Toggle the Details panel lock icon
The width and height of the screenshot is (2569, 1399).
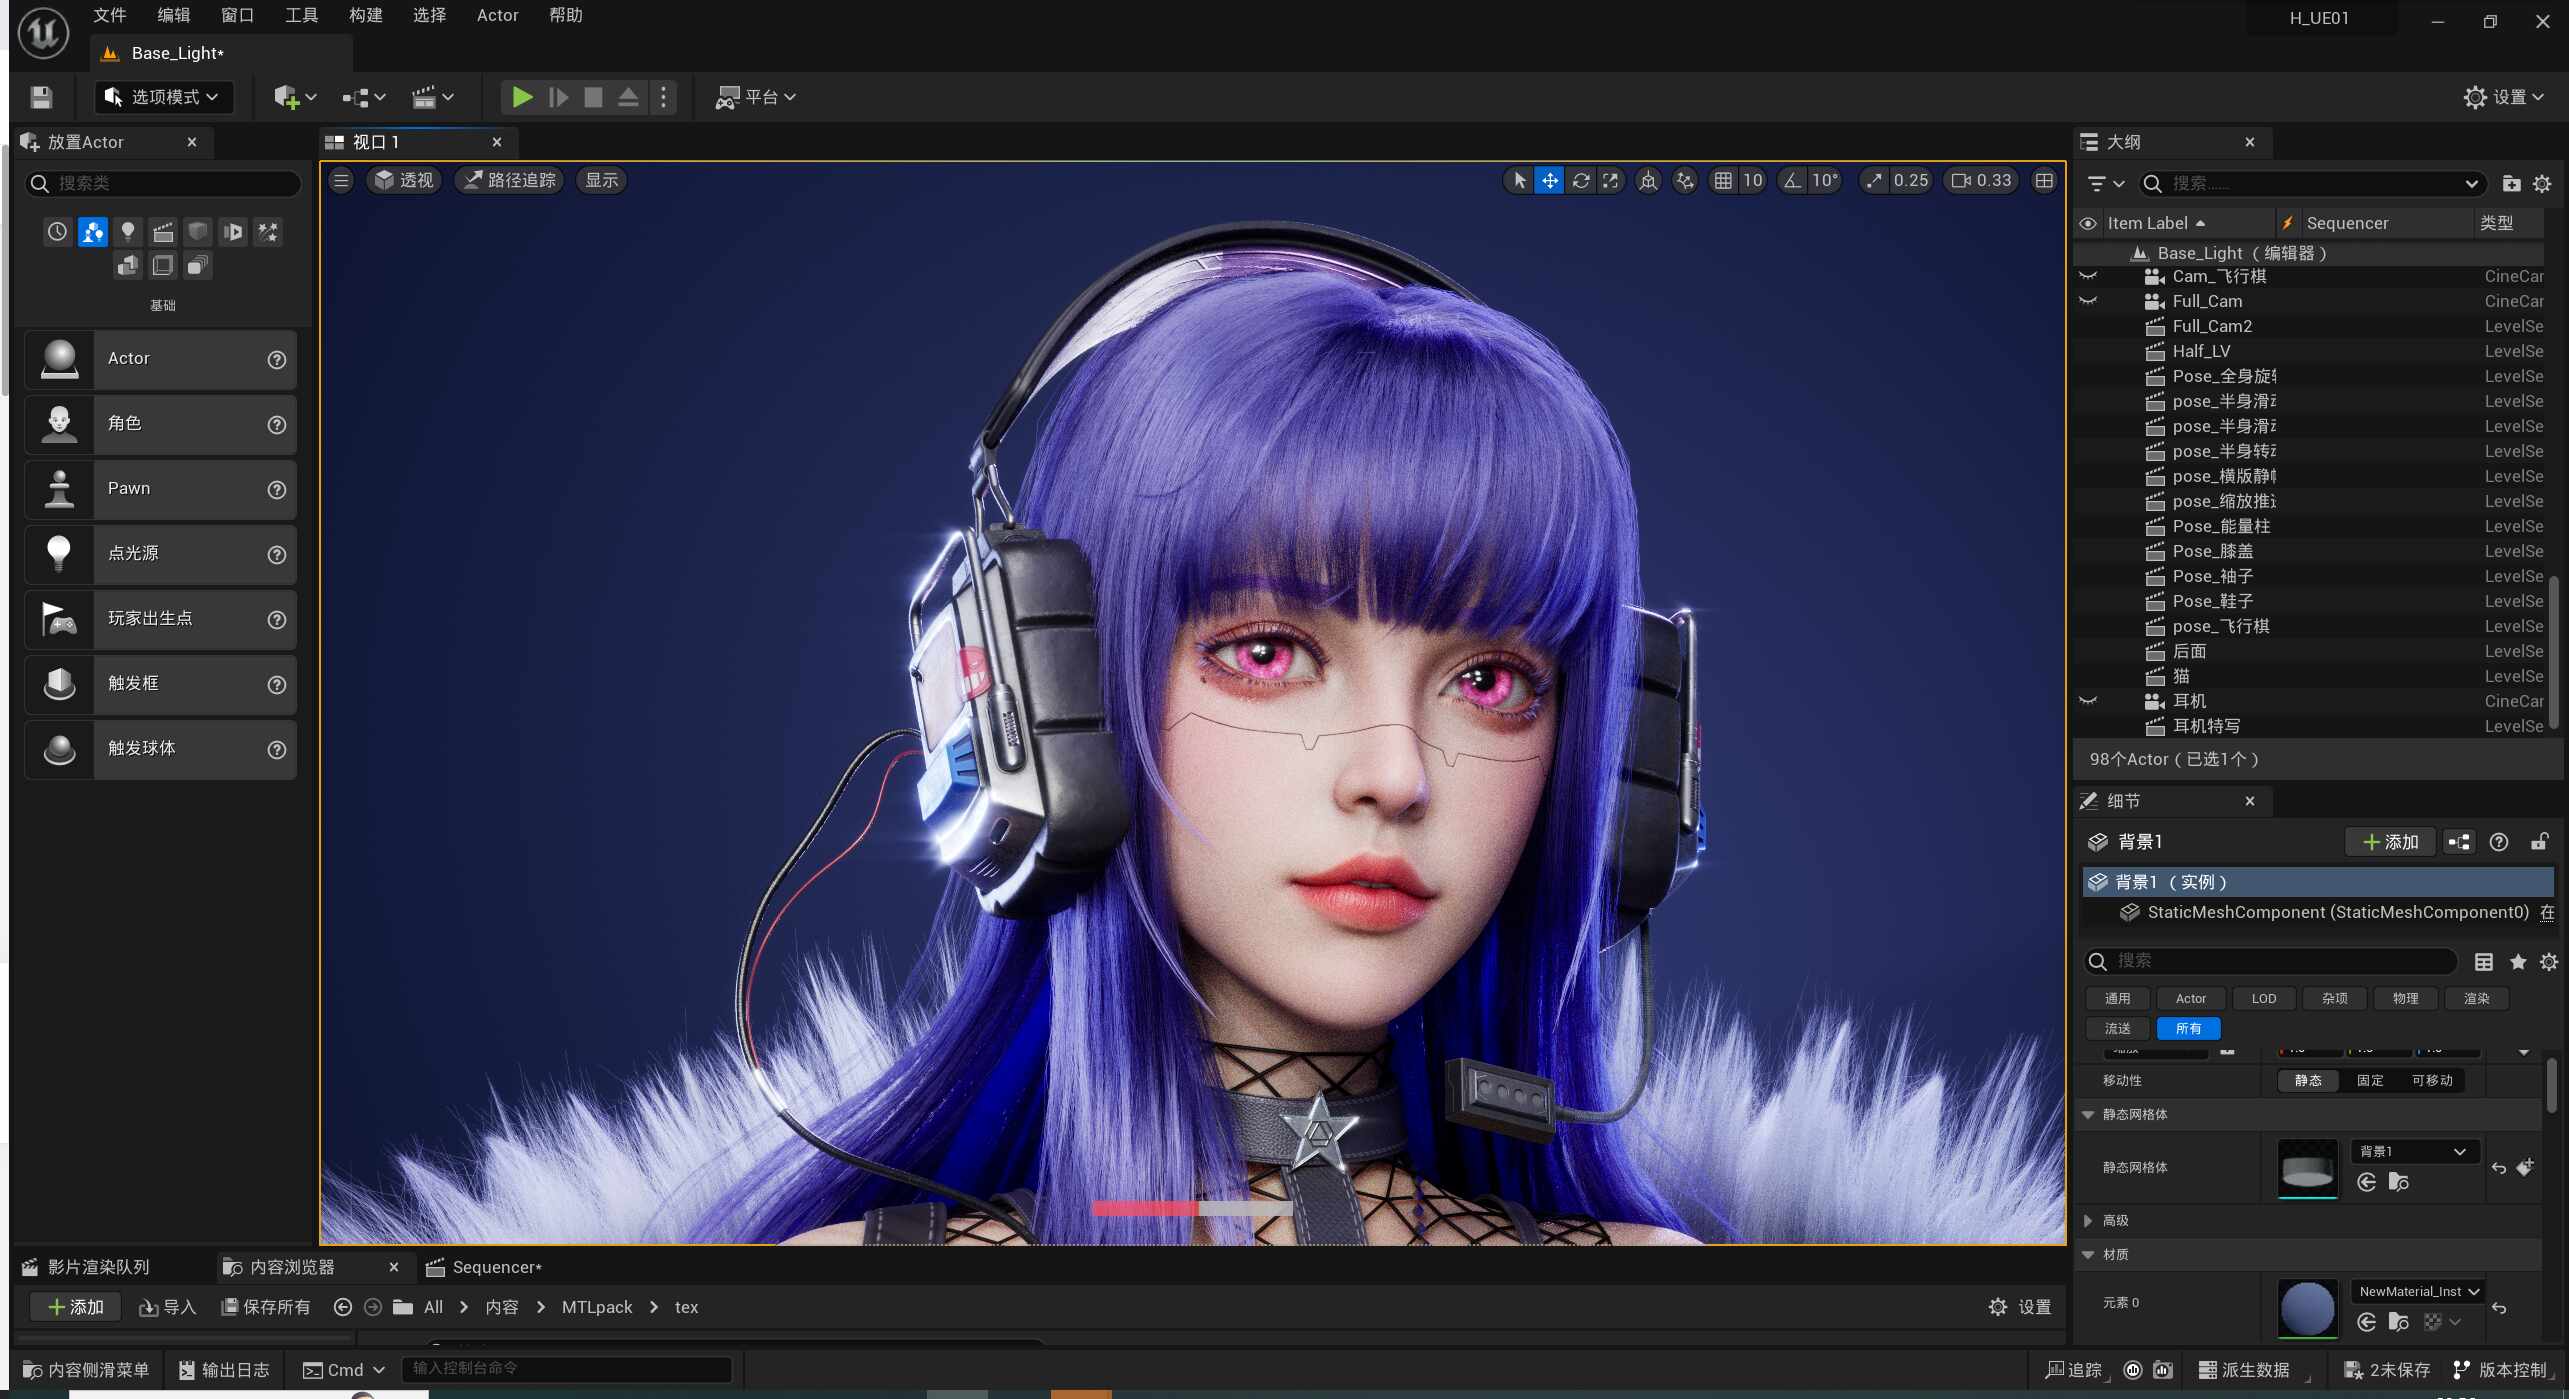pyautogui.click(x=2539, y=842)
